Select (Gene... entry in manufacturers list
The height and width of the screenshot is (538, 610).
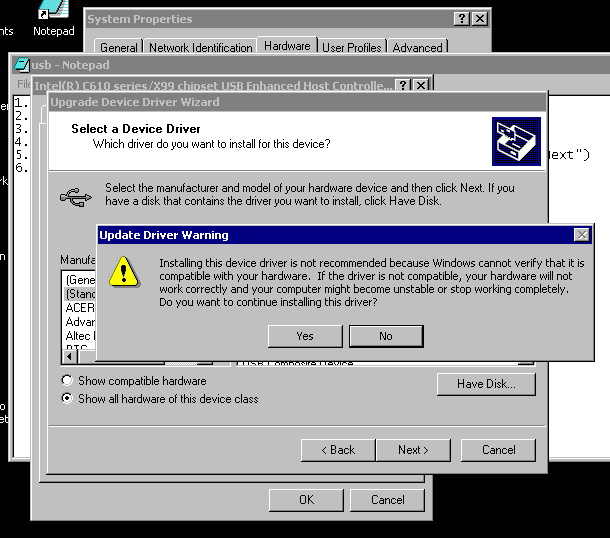[x=80, y=280]
